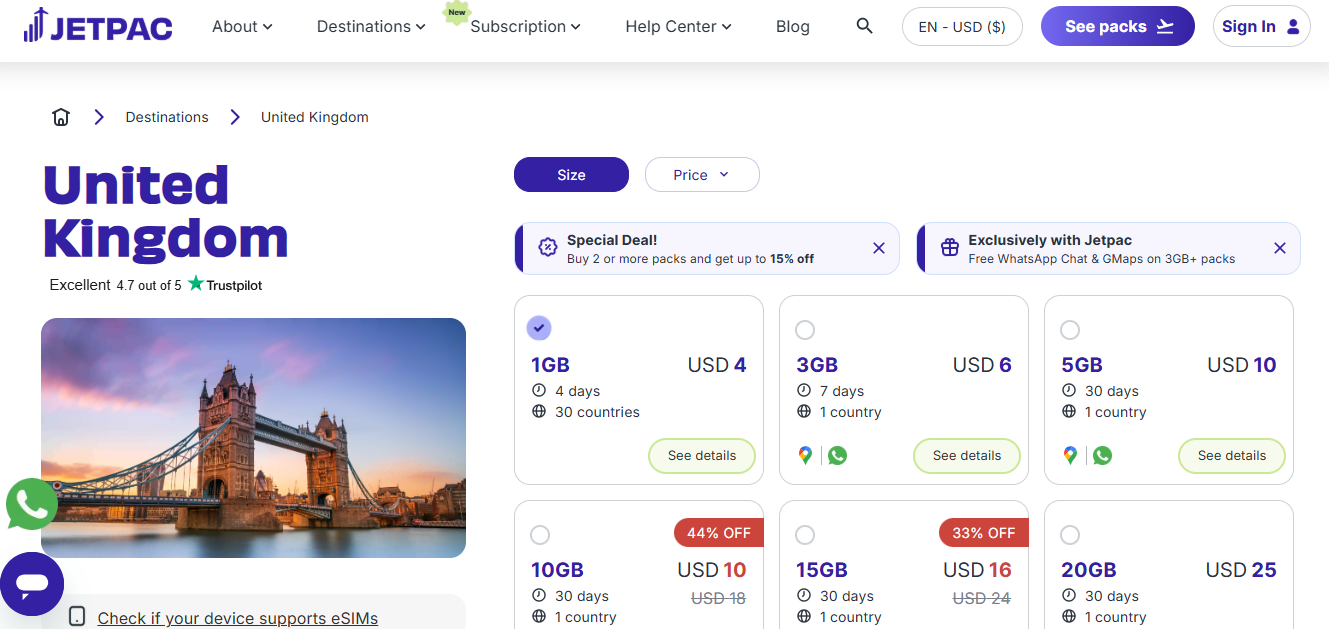Click the Sign In button

tap(1261, 27)
